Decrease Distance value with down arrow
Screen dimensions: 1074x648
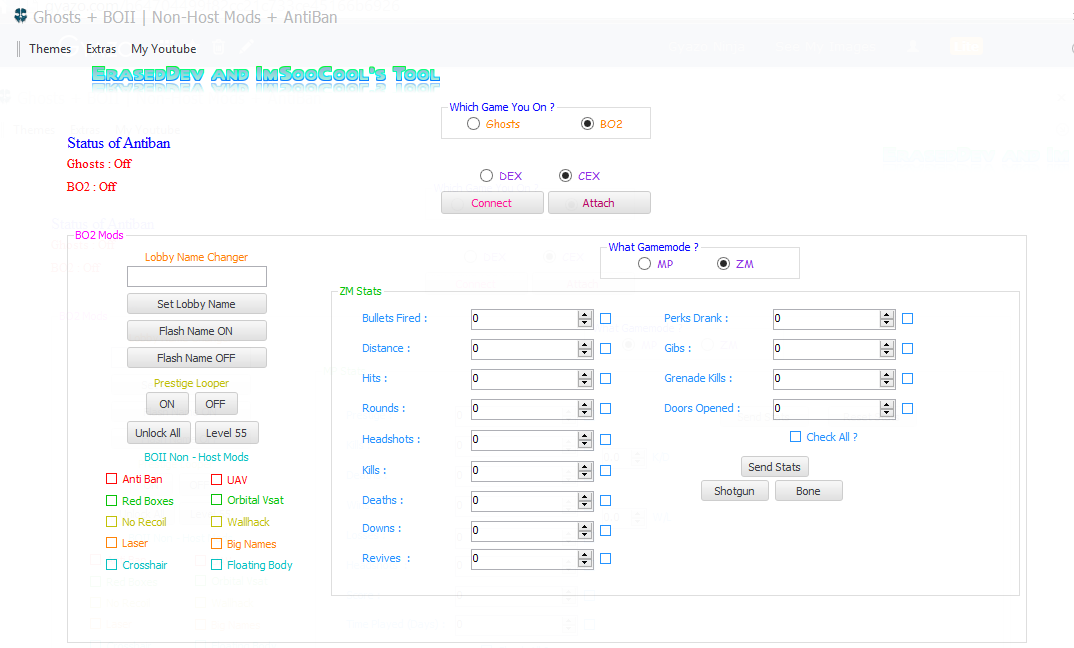tap(585, 353)
